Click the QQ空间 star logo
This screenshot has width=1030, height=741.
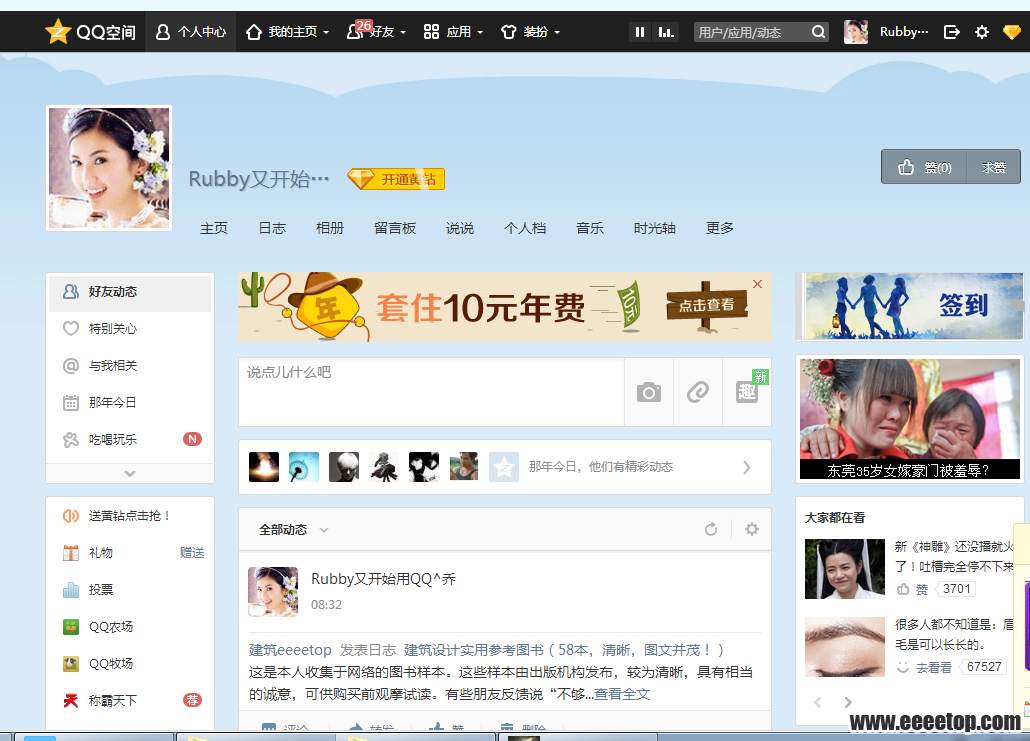pyautogui.click(x=58, y=32)
